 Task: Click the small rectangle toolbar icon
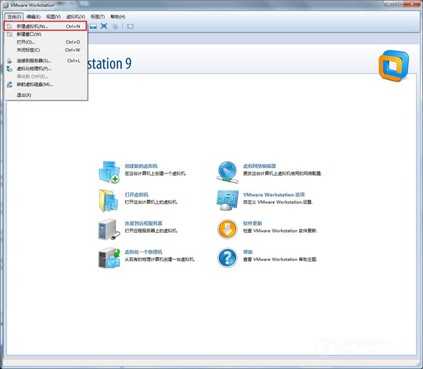[x=130, y=26]
